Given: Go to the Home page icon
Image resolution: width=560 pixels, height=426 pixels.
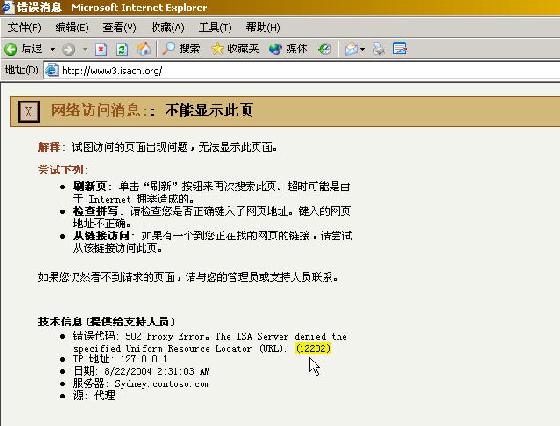Looking at the screenshot, I should [144, 49].
